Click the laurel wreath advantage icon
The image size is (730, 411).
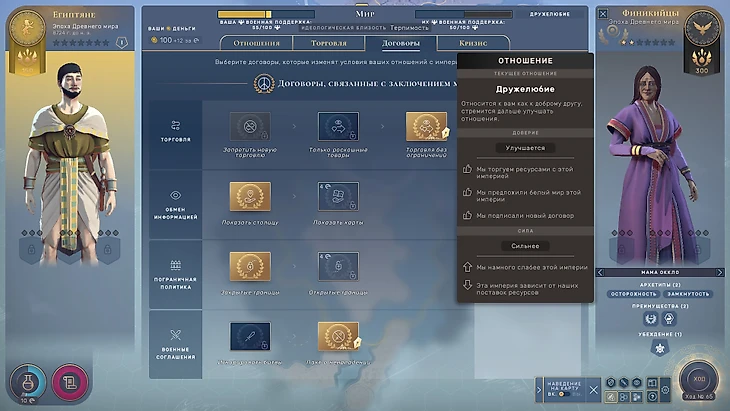[x=650, y=319]
